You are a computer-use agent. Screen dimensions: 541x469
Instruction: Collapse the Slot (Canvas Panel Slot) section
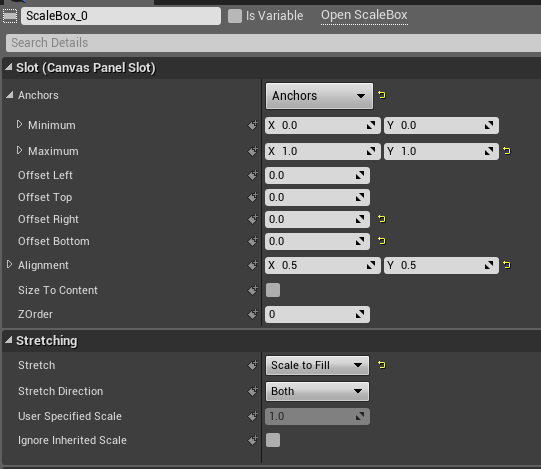(9, 67)
